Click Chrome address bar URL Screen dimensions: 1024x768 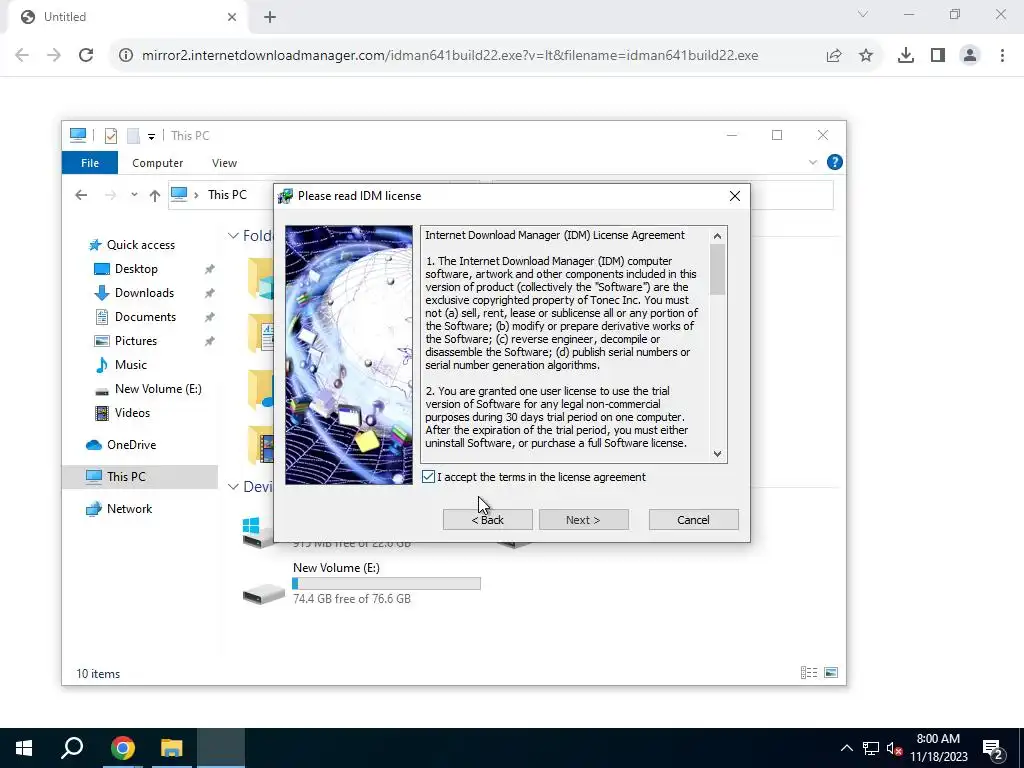point(450,56)
